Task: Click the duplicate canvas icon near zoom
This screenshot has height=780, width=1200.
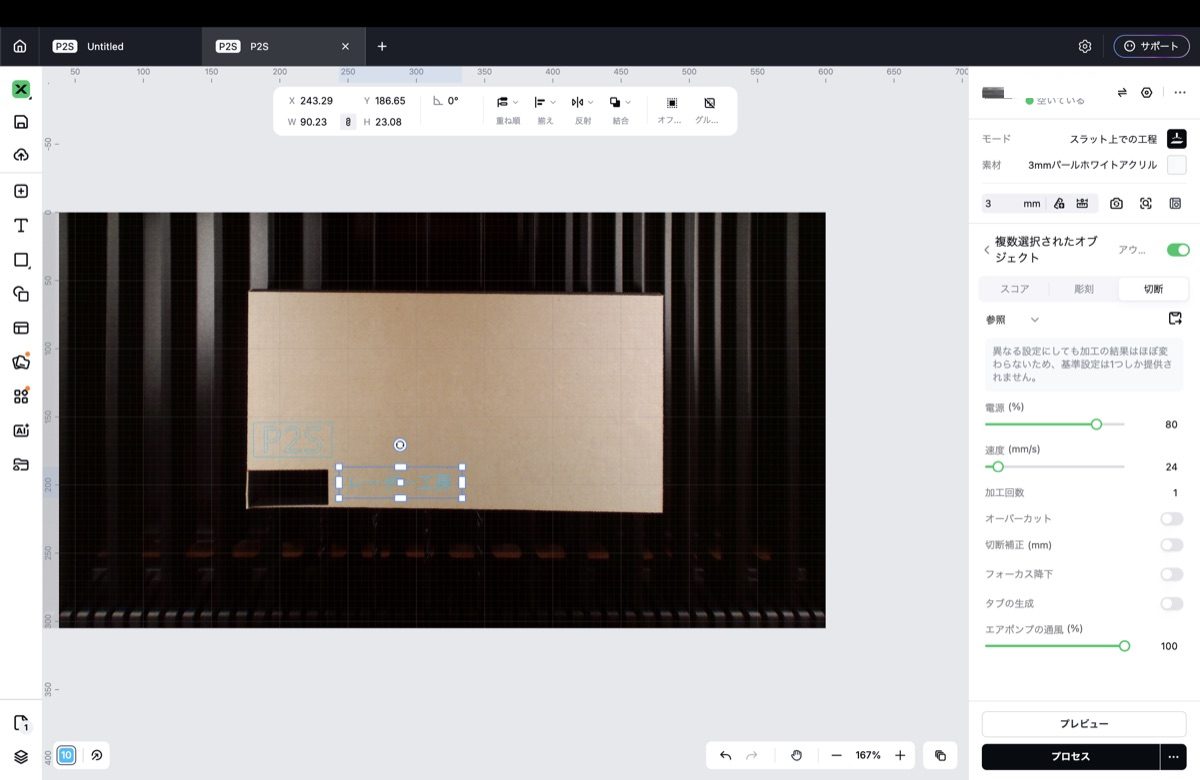Action: pyautogui.click(x=940, y=755)
